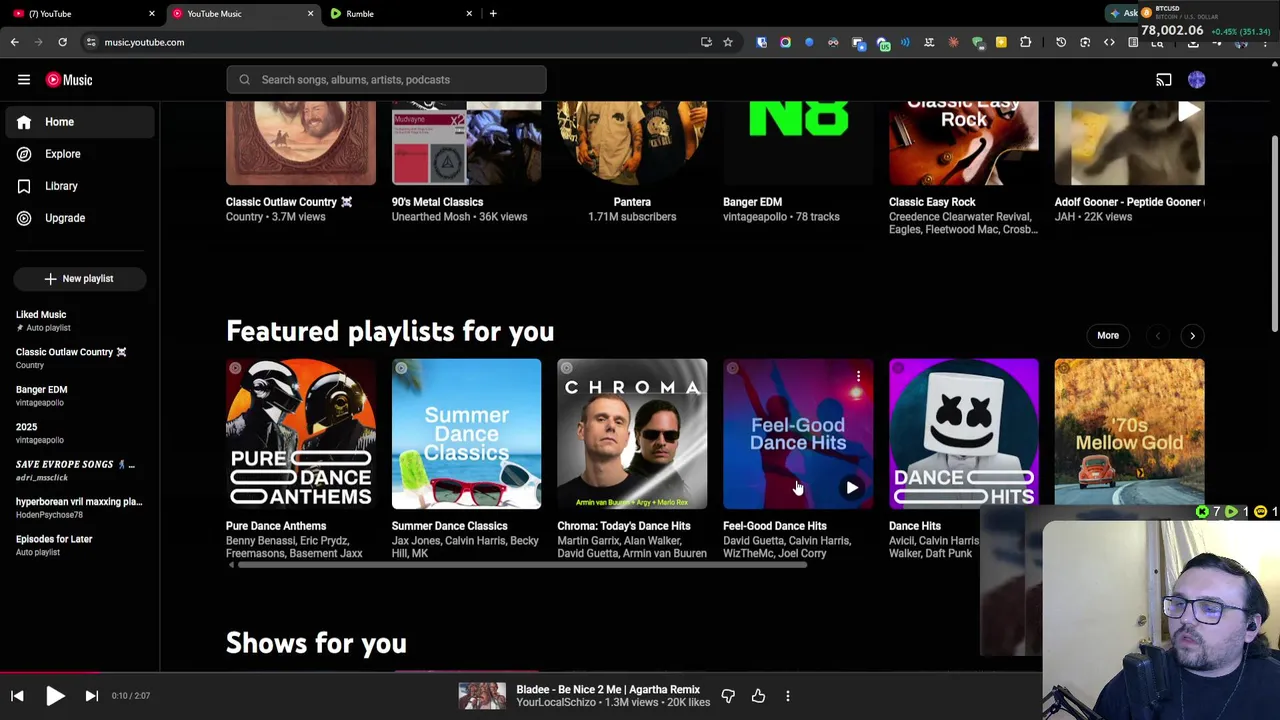
Task: Open the browser history extension icon
Action: click(1061, 42)
